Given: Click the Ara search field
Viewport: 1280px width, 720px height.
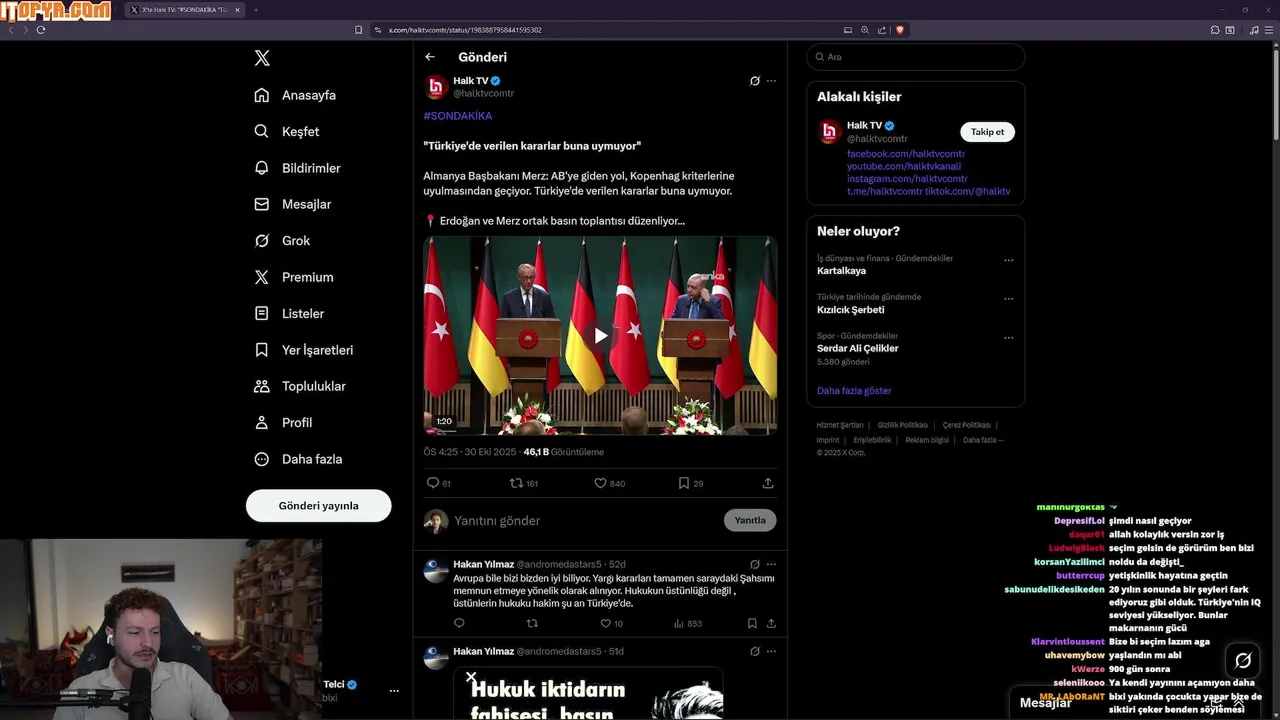Looking at the screenshot, I should tap(916, 57).
